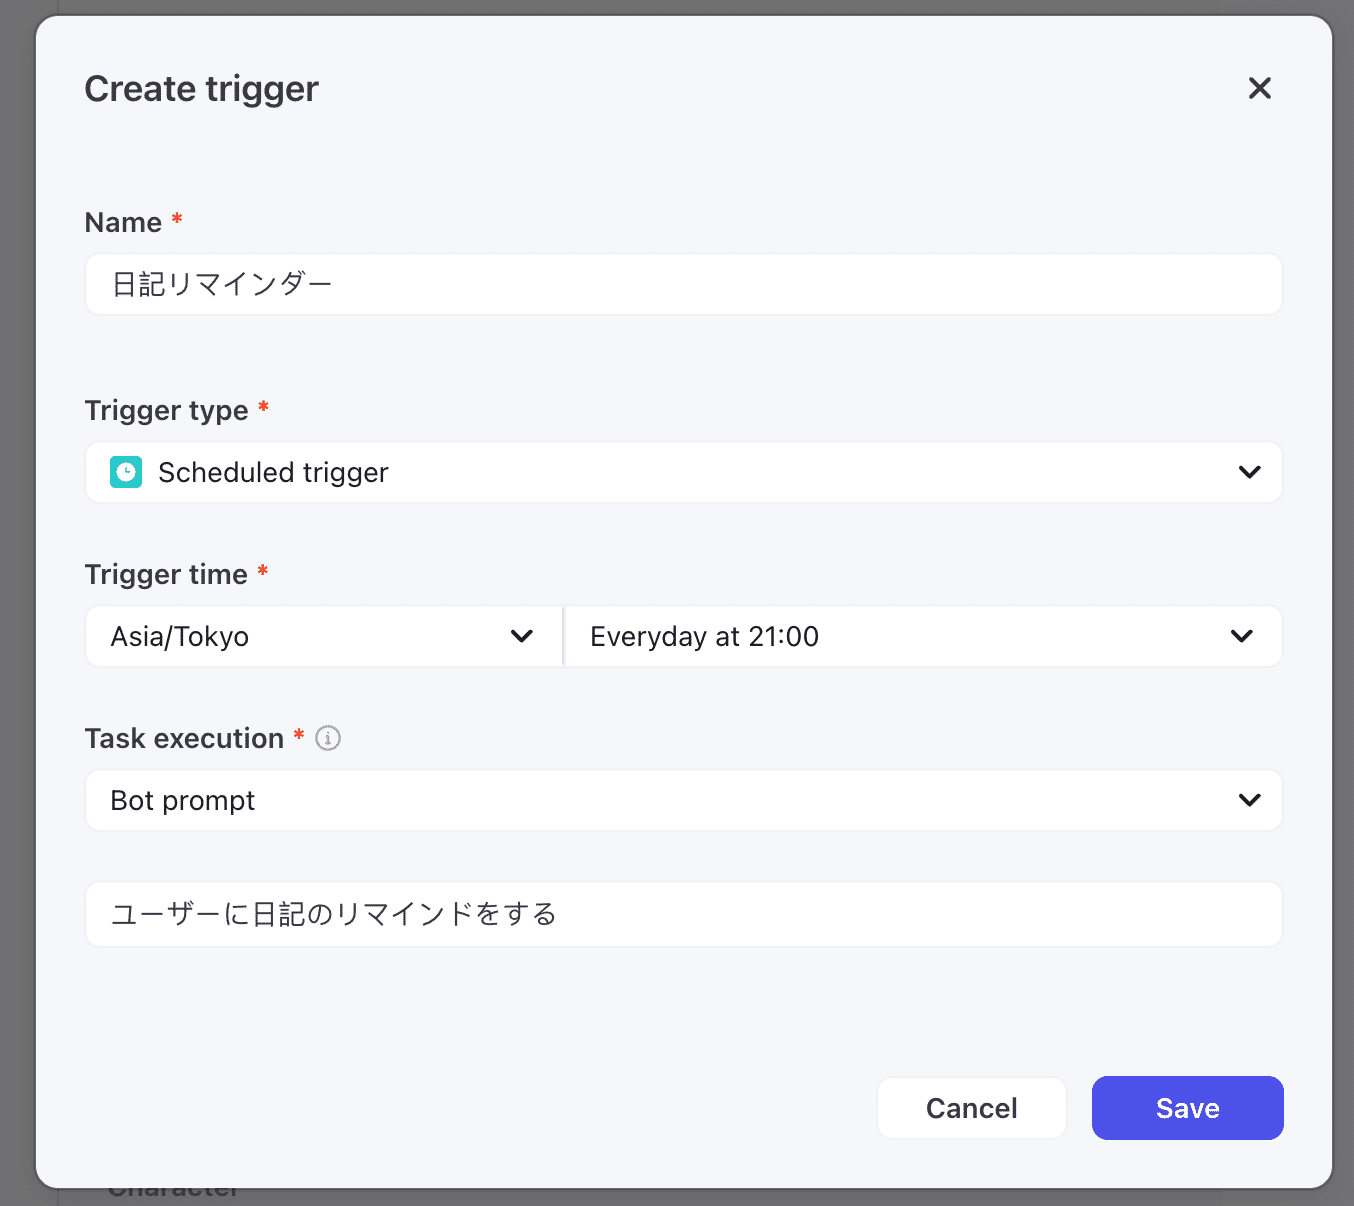This screenshot has height=1206, width=1354.
Task: Click the Trigger time label
Action: point(166,574)
